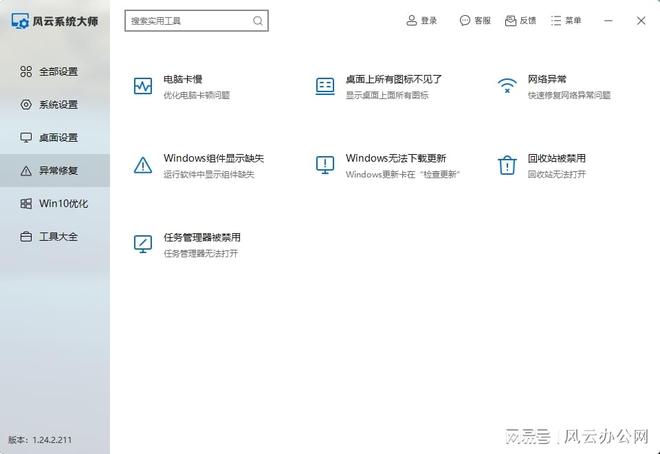Minimize the 风云系统大师 window
The width and height of the screenshot is (660, 454).
tap(608, 20)
